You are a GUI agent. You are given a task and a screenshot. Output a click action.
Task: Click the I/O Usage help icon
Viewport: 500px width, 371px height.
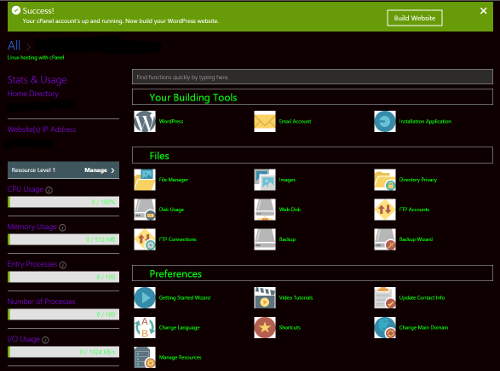pyautogui.click(x=46, y=340)
